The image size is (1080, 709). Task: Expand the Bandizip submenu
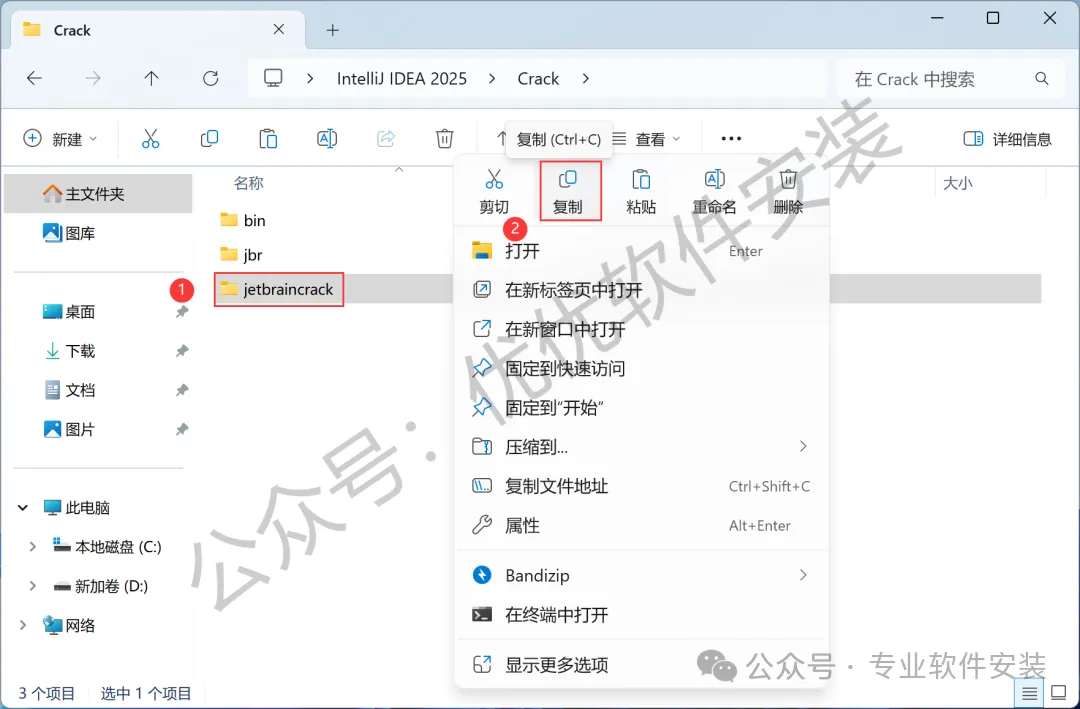802,575
